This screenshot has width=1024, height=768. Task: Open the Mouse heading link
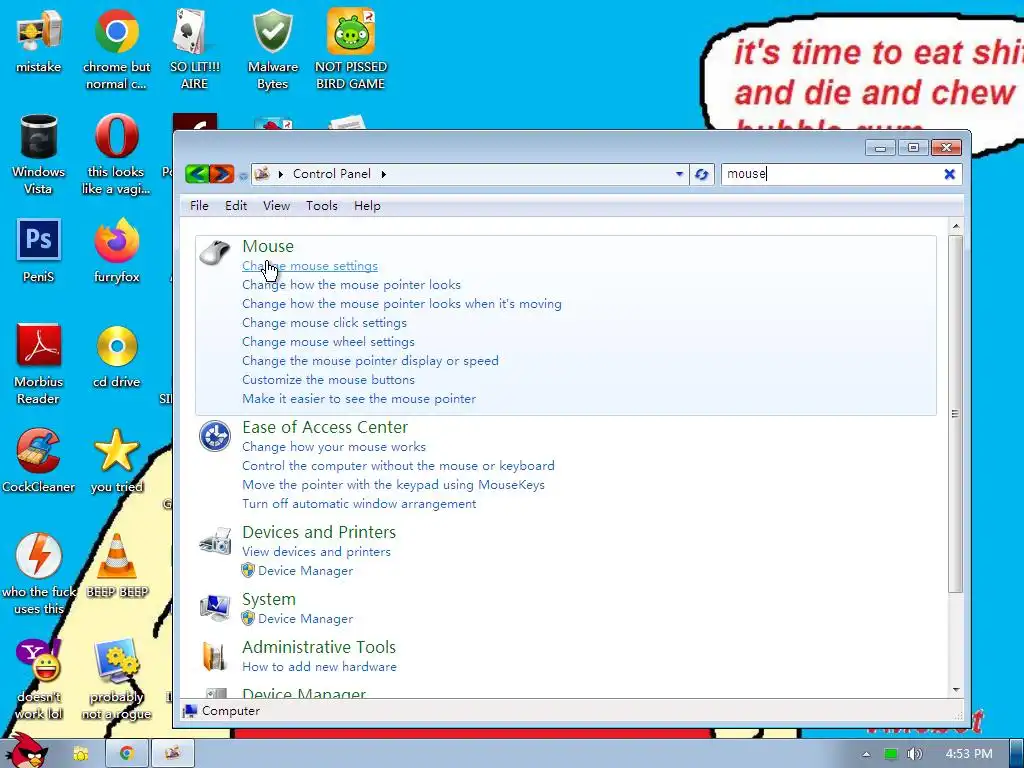[x=268, y=246]
